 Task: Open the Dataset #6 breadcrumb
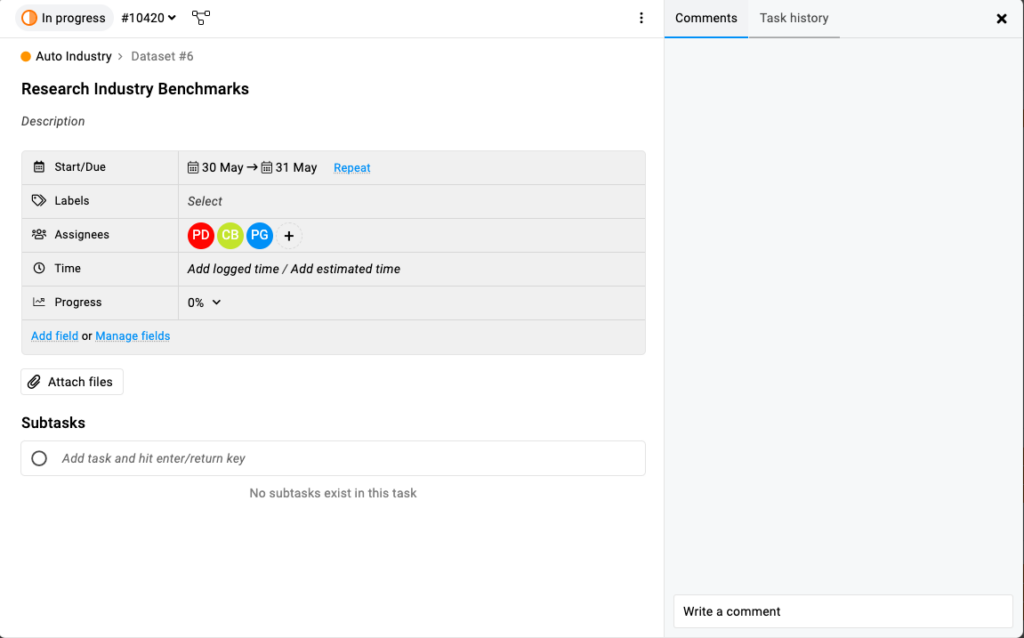pos(162,57)
